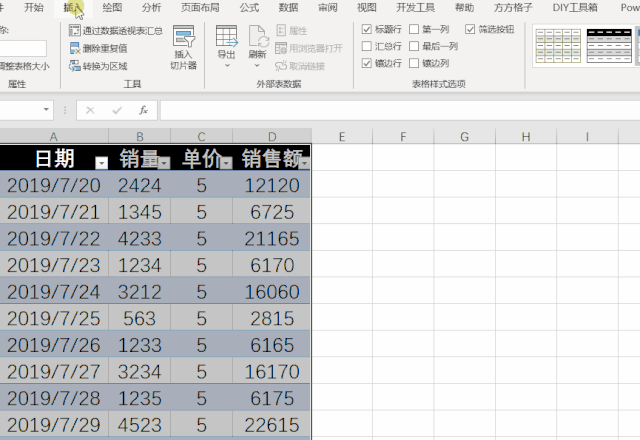The image size is (640, 440).
Task: Open the 公式 (Formulas) ribbon tab
Action: click(x=249, y=7)
